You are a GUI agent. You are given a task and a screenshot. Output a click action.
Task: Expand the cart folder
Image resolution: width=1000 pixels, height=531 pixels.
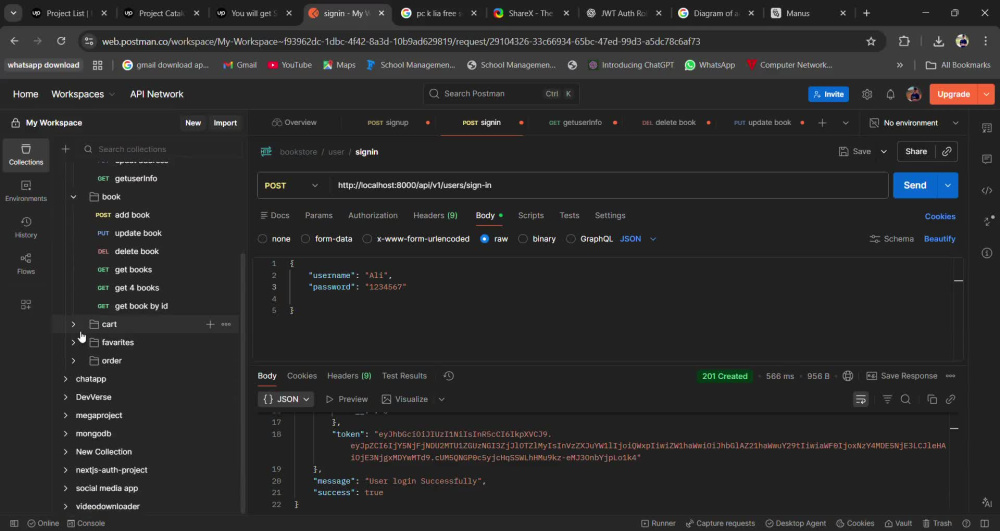pyautogui.click(x=73, y=324)
